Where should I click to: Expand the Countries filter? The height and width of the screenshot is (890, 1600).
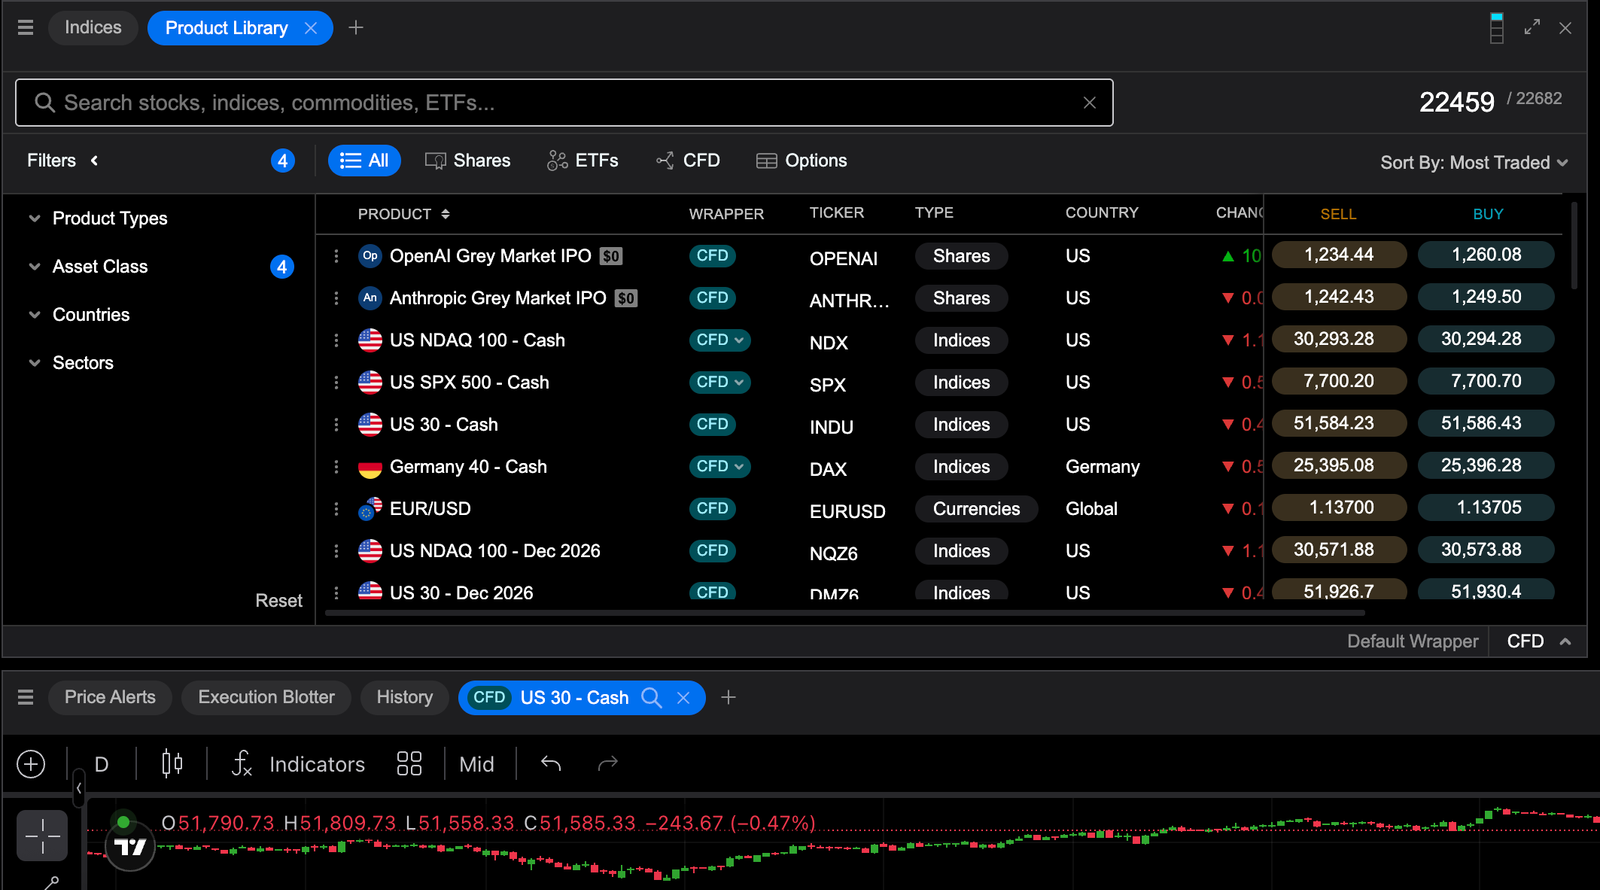click(79, 314)
